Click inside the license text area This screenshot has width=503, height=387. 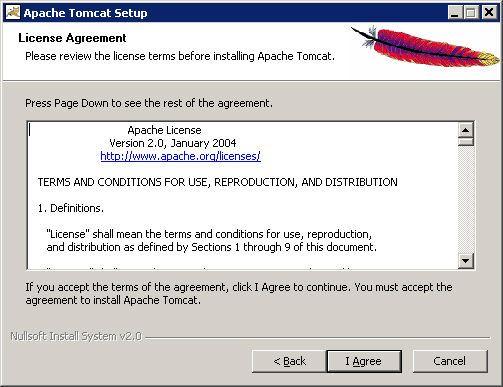pyautogui.click(x=243, y=195)
